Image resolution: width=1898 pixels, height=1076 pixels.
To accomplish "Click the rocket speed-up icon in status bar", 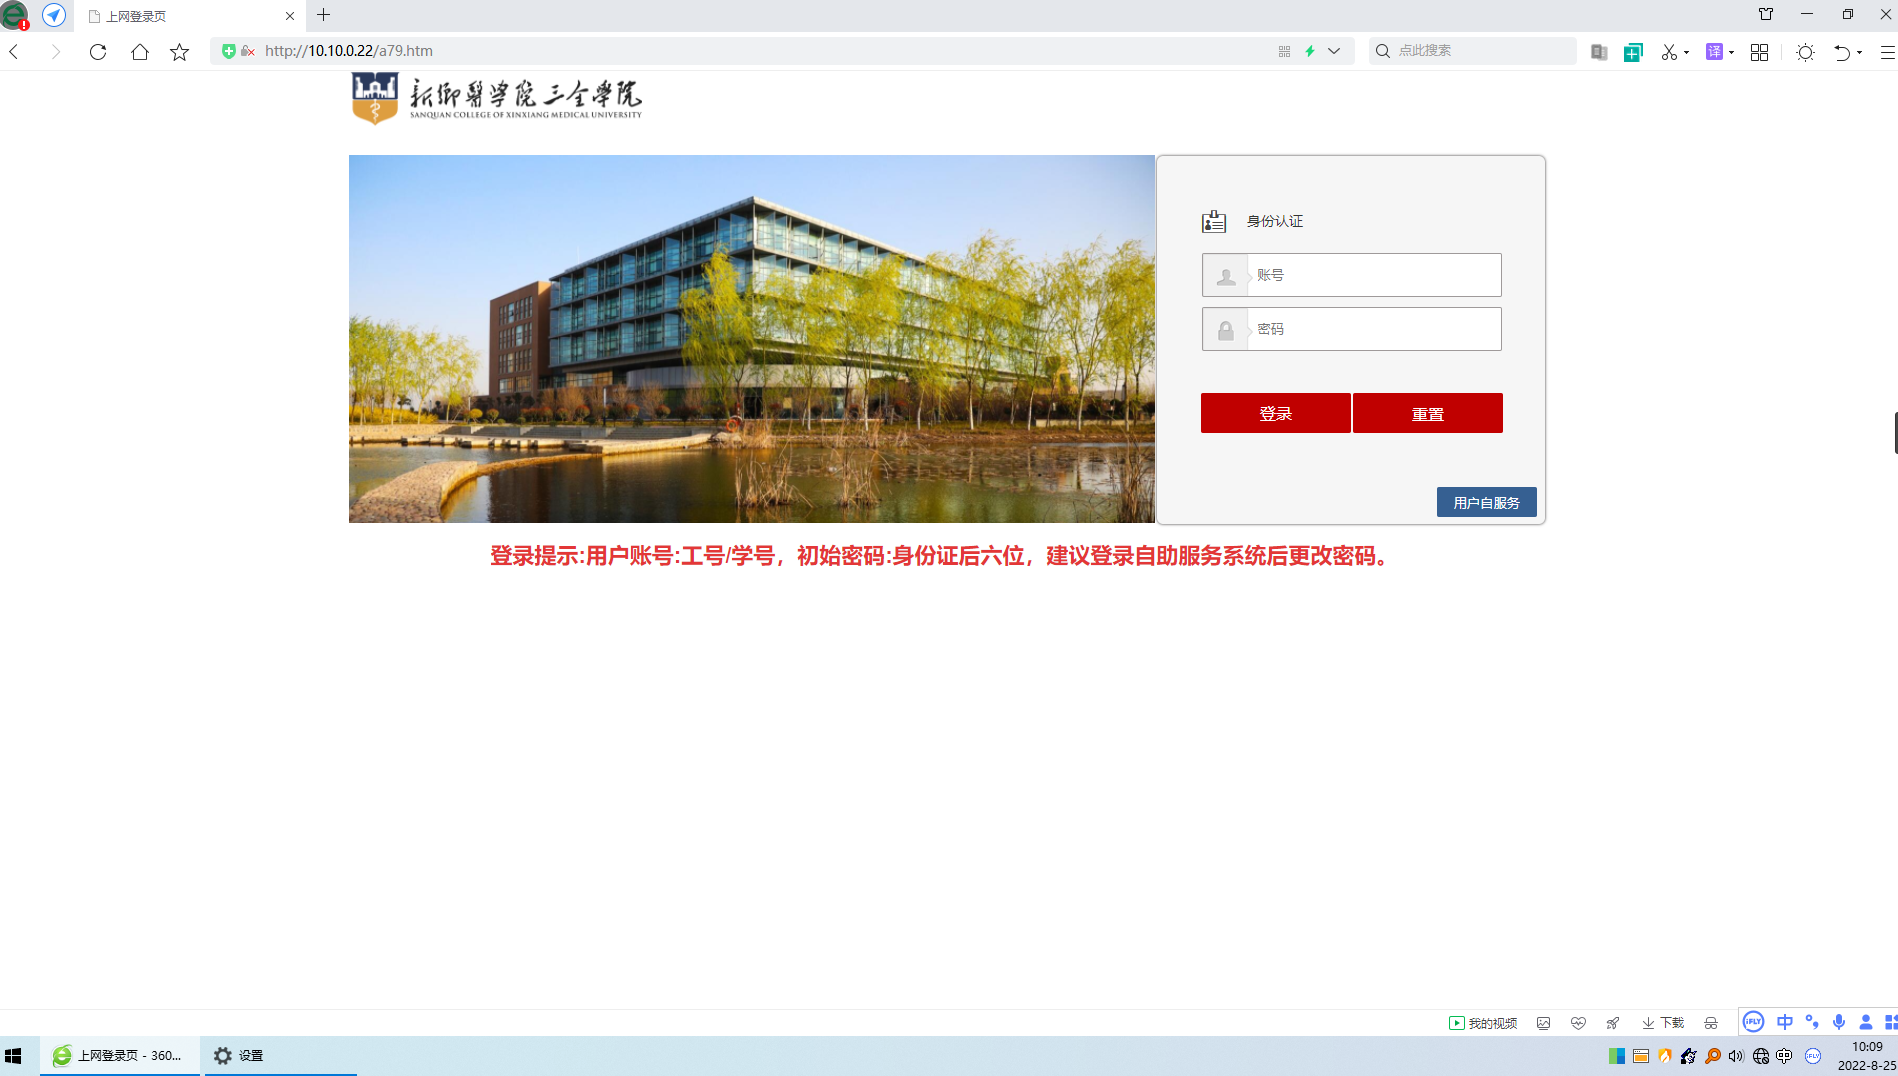I will [1612, 1023].
